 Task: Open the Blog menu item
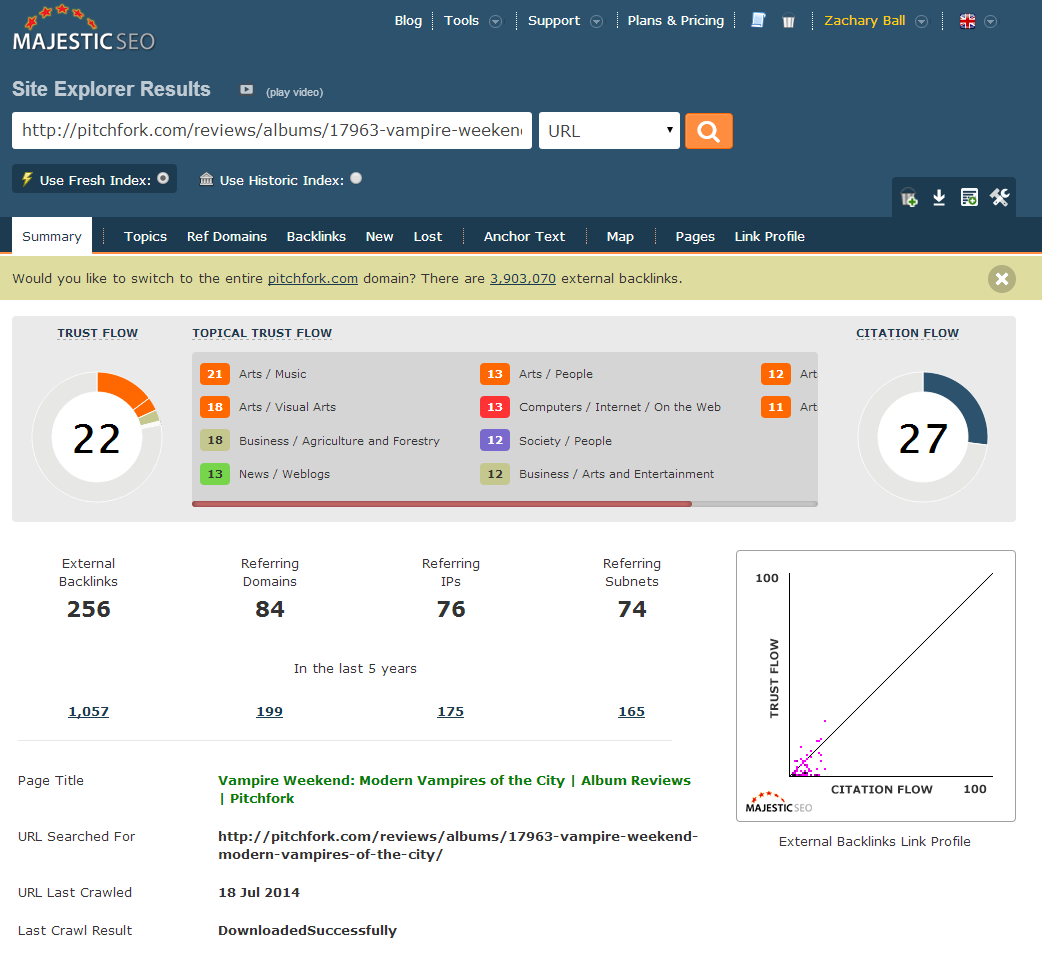point(408,21)
